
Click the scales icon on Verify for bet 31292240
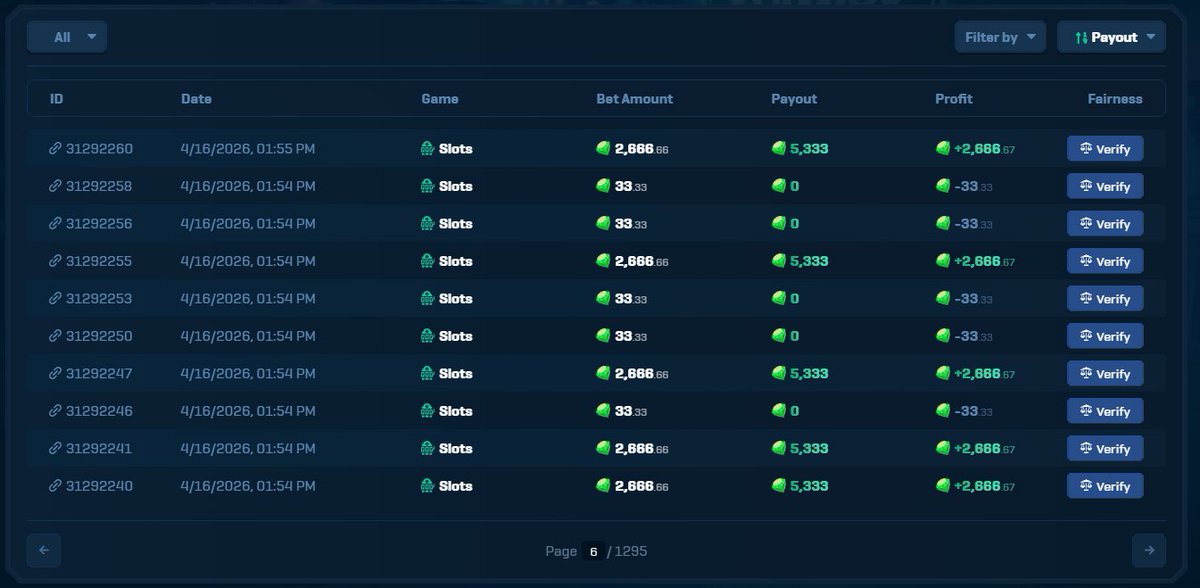pos(1085,486)
